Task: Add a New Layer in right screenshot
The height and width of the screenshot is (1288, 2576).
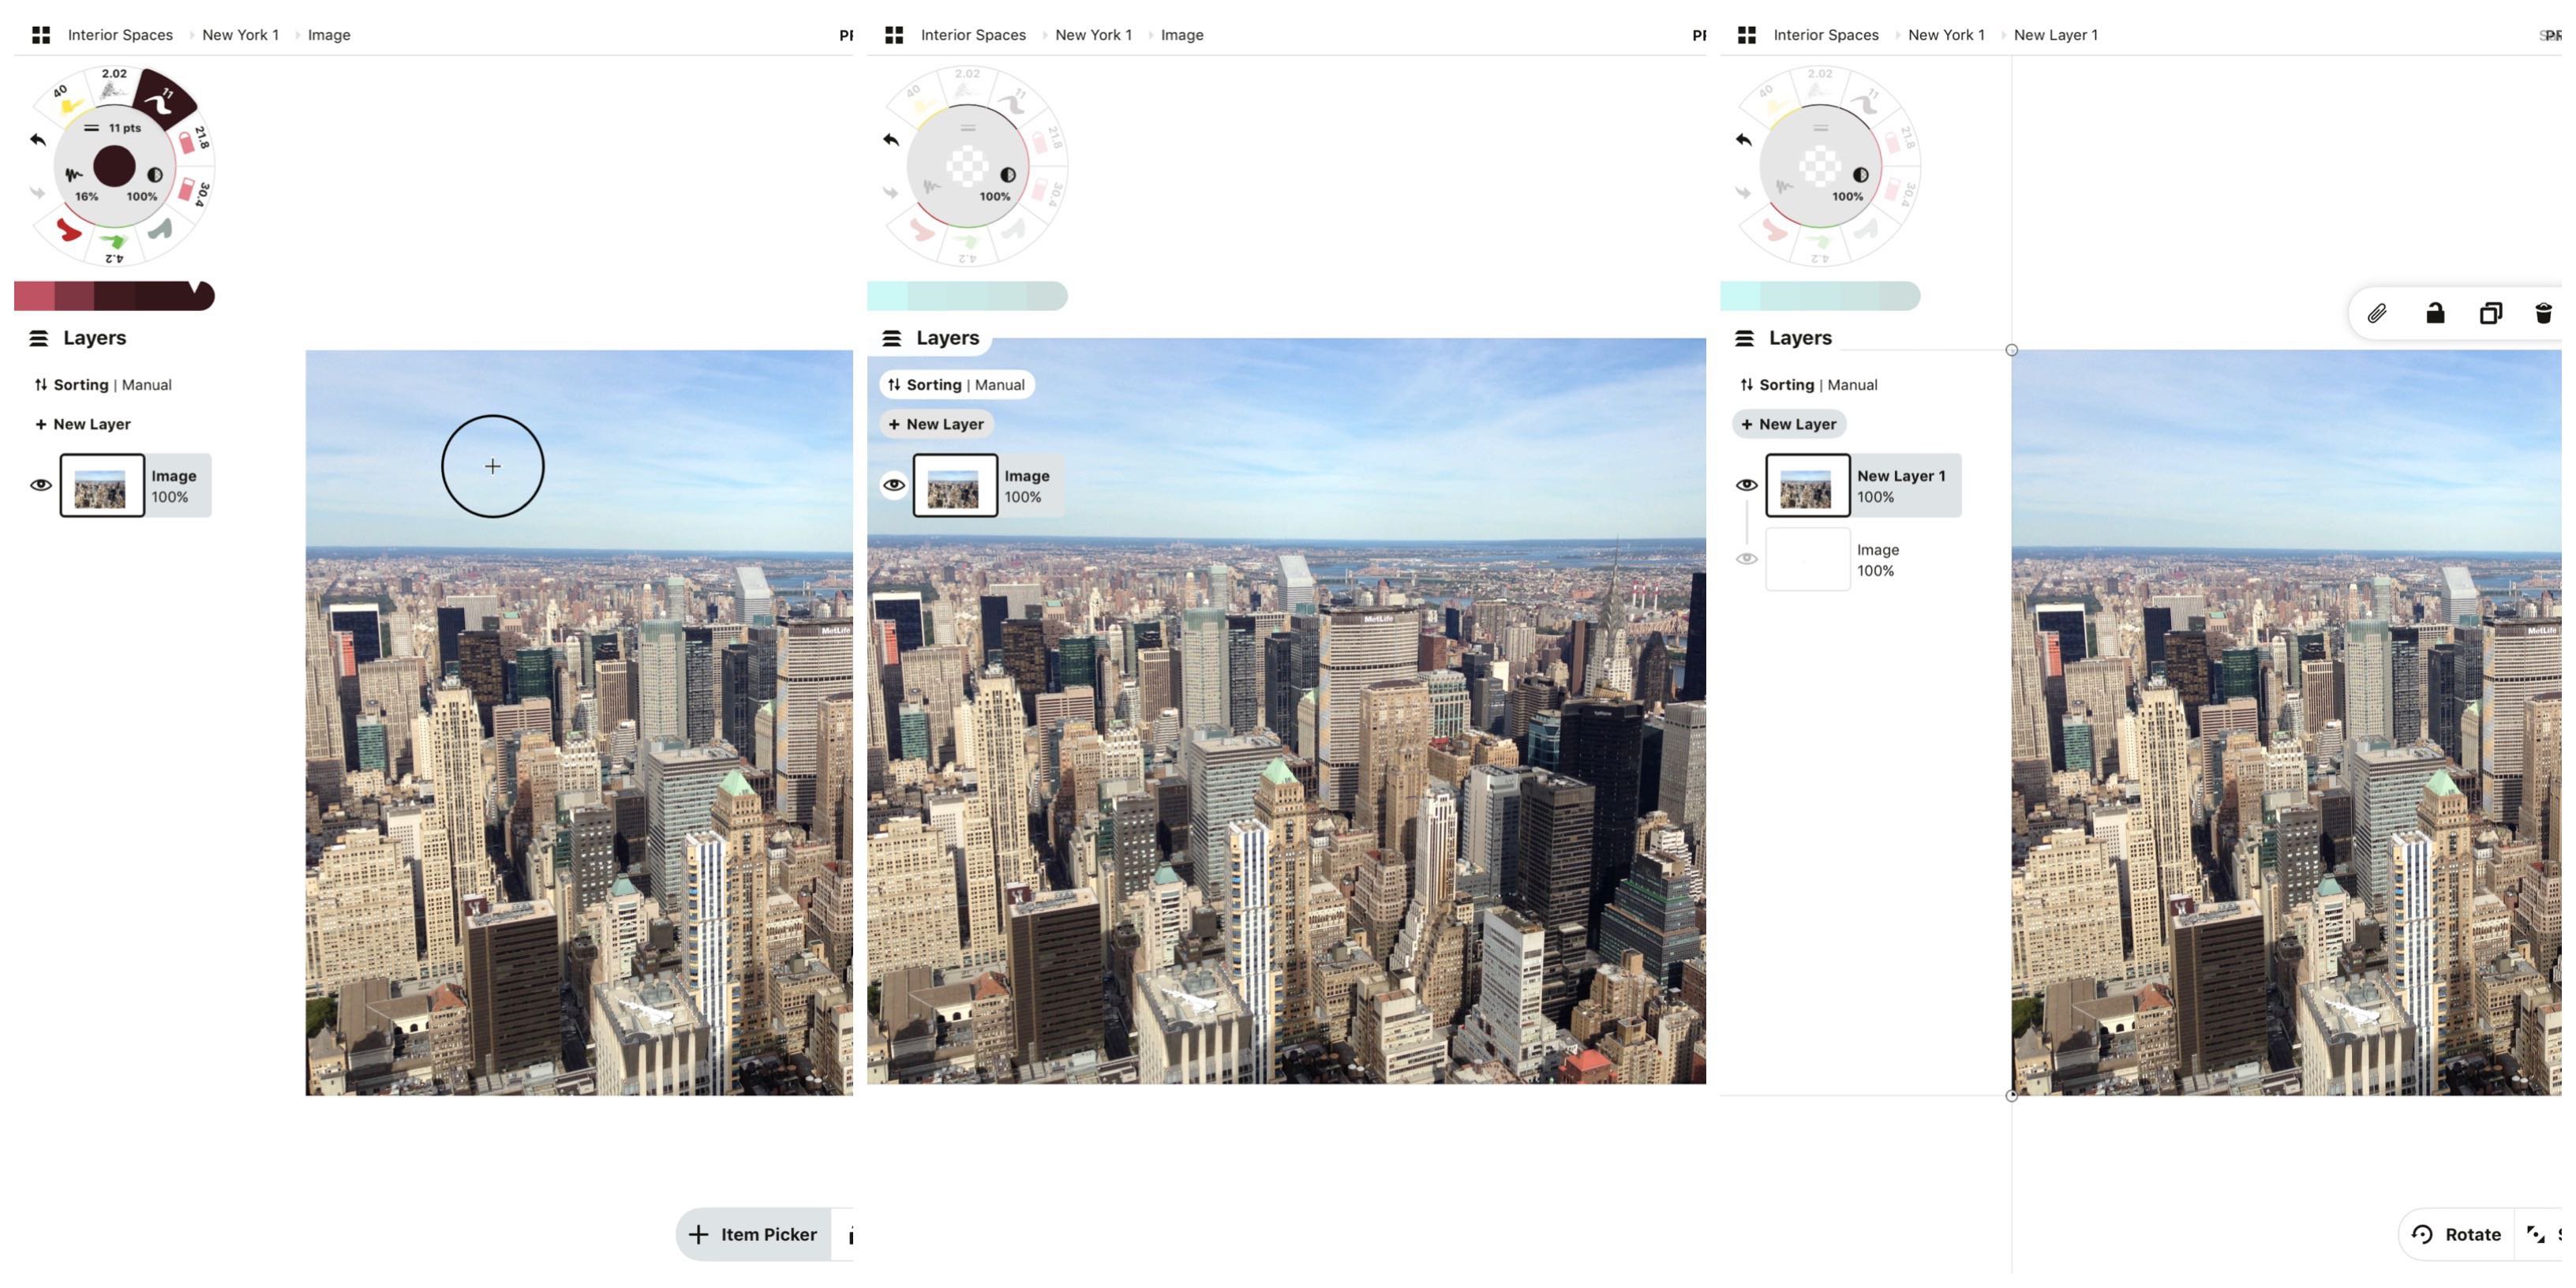Action: [1789, 424]
